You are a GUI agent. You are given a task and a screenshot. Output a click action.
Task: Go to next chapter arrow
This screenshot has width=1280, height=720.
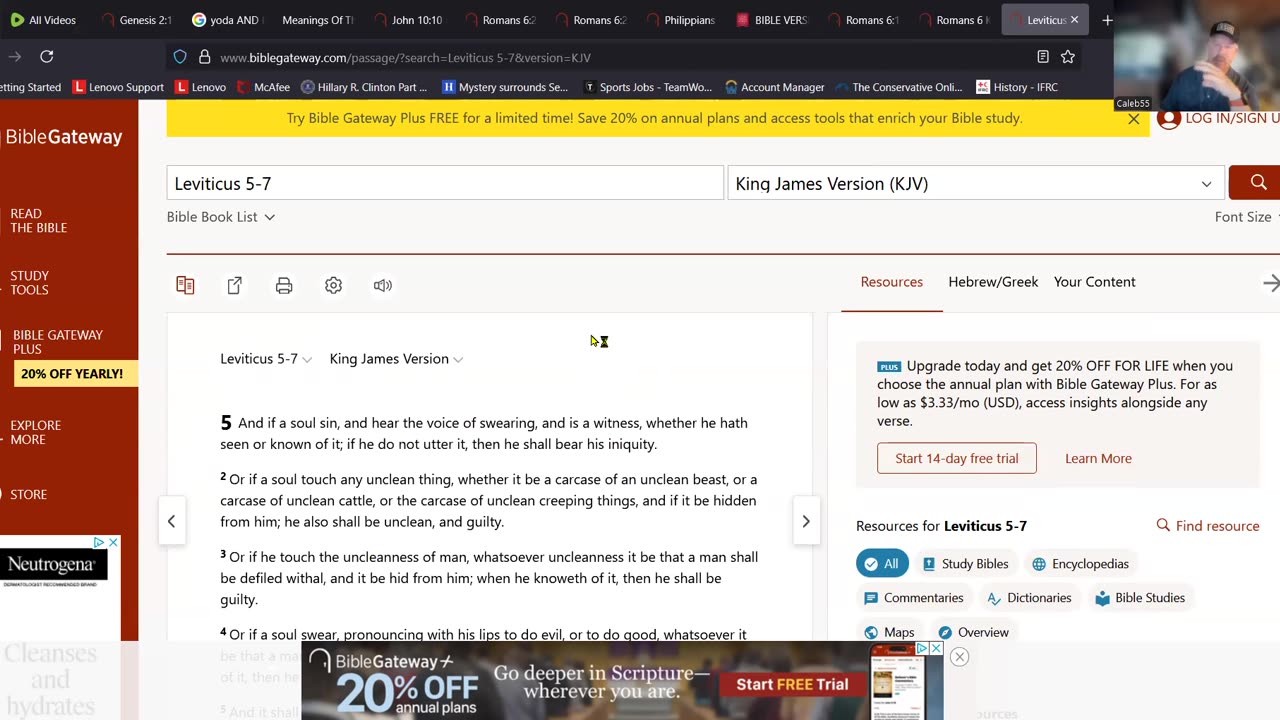tap(806, 521)
